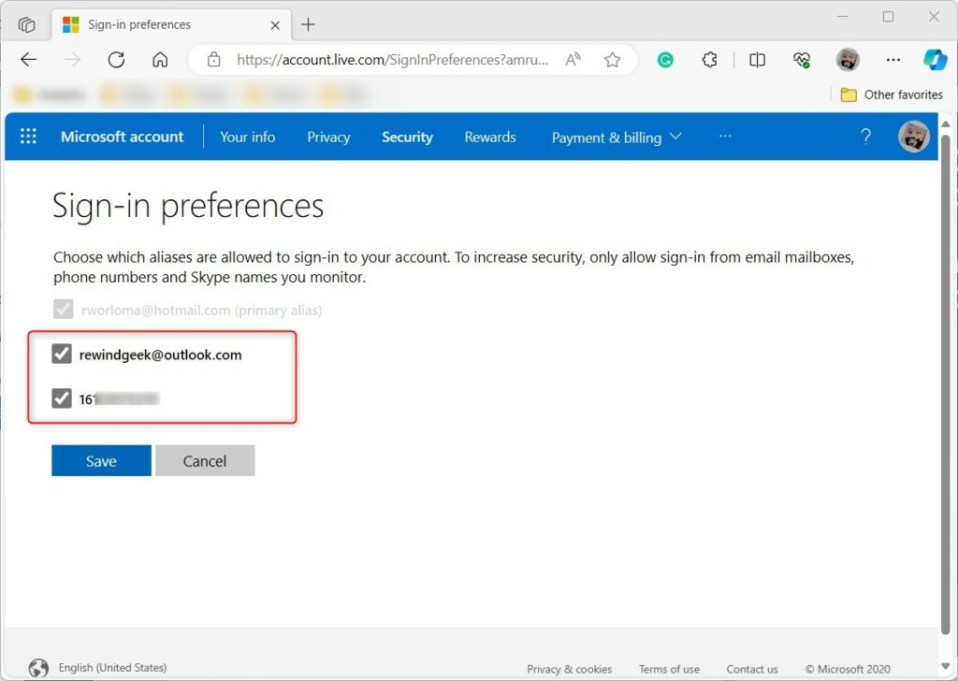Open the account manager profile picture

(x=913, y=136)
